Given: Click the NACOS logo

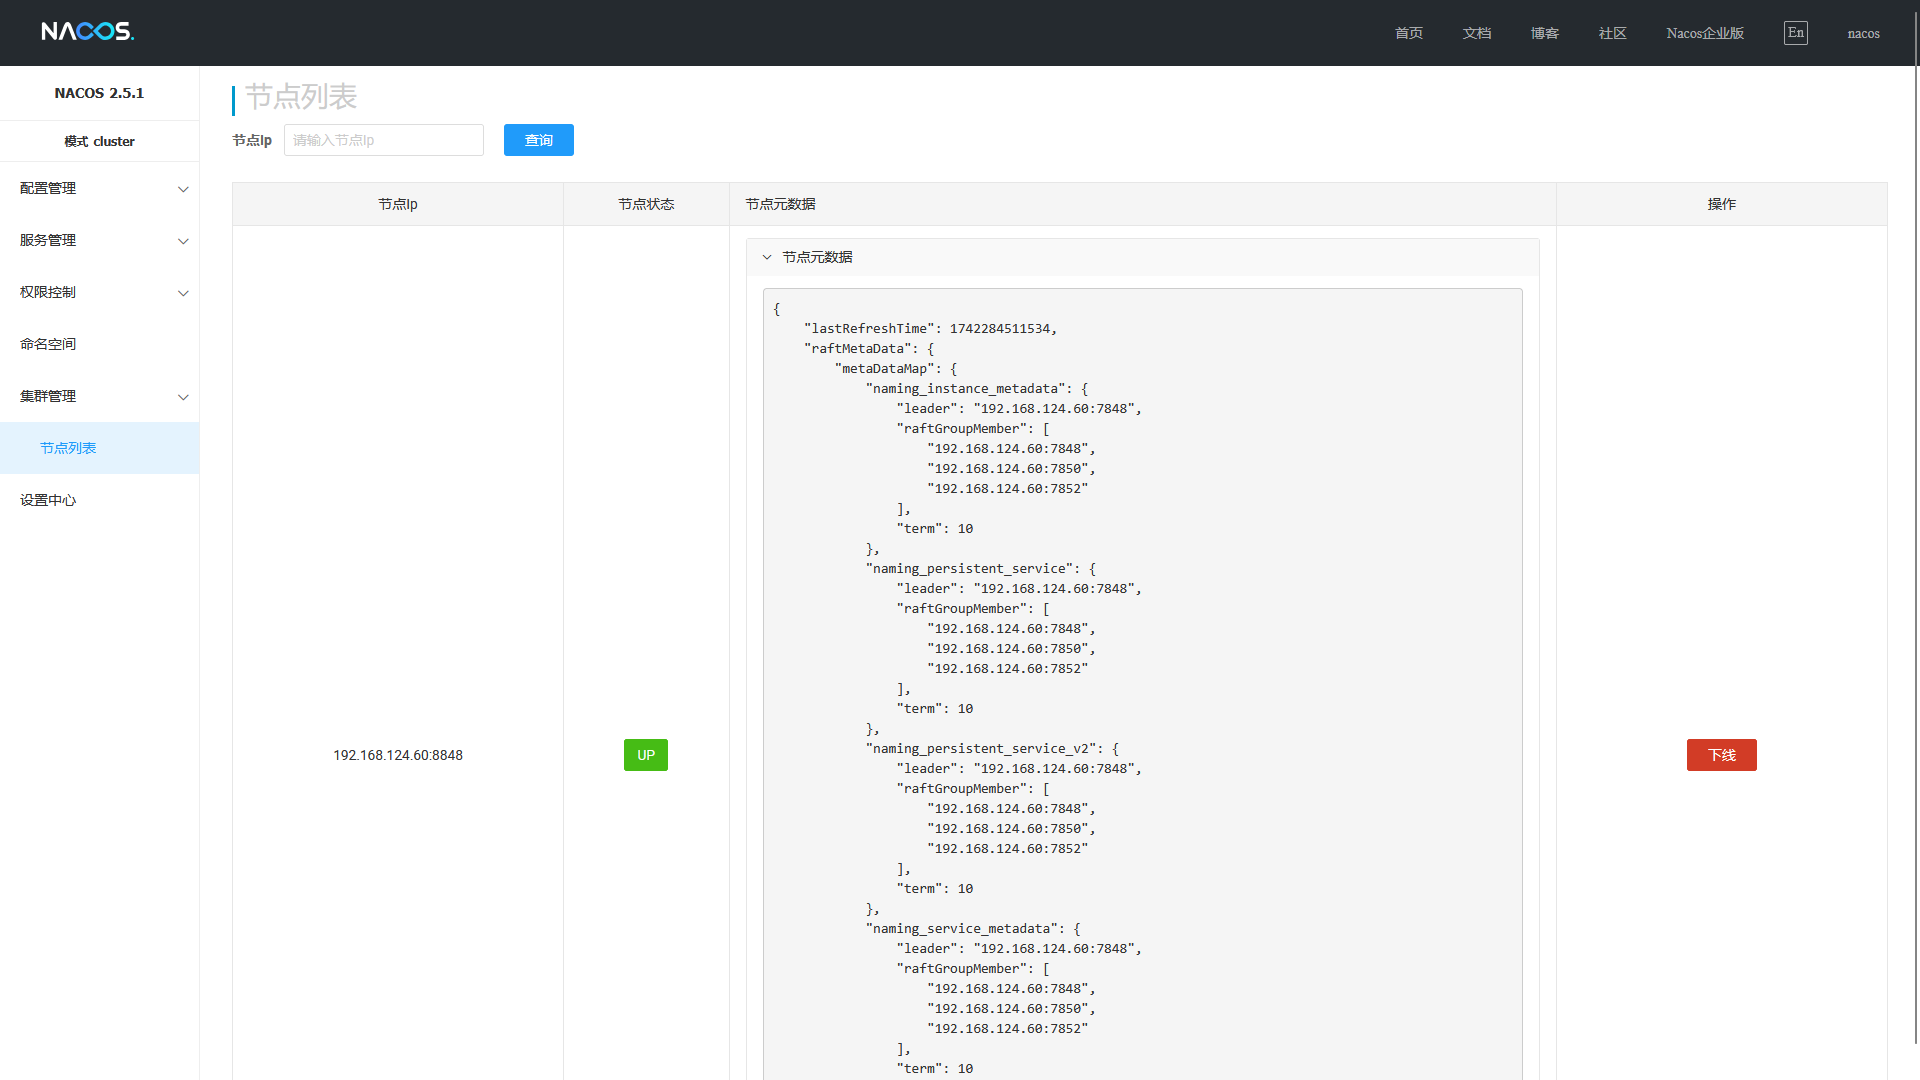Looking at the screenshot, I should (87, 32).
